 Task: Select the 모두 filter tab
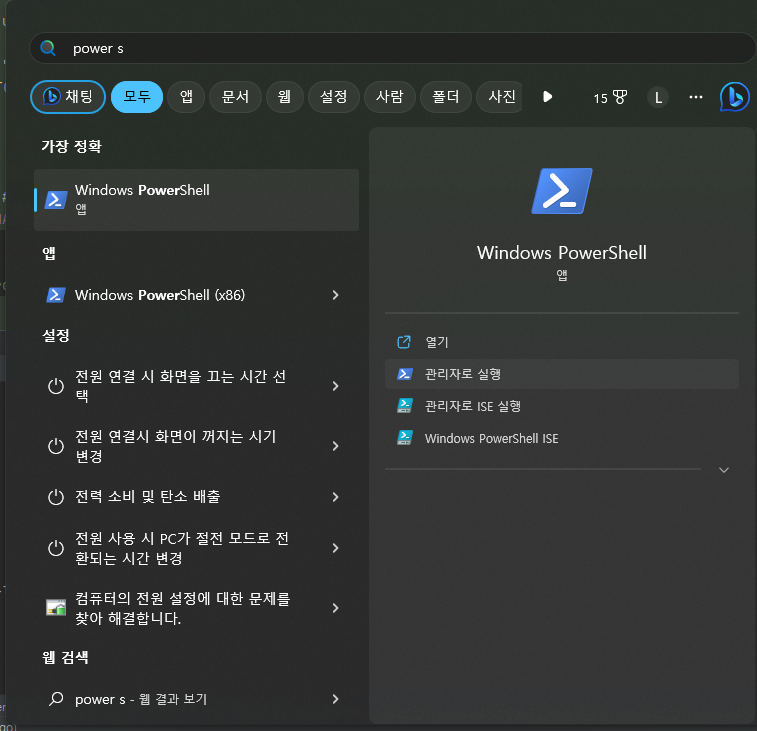point(137,97)
